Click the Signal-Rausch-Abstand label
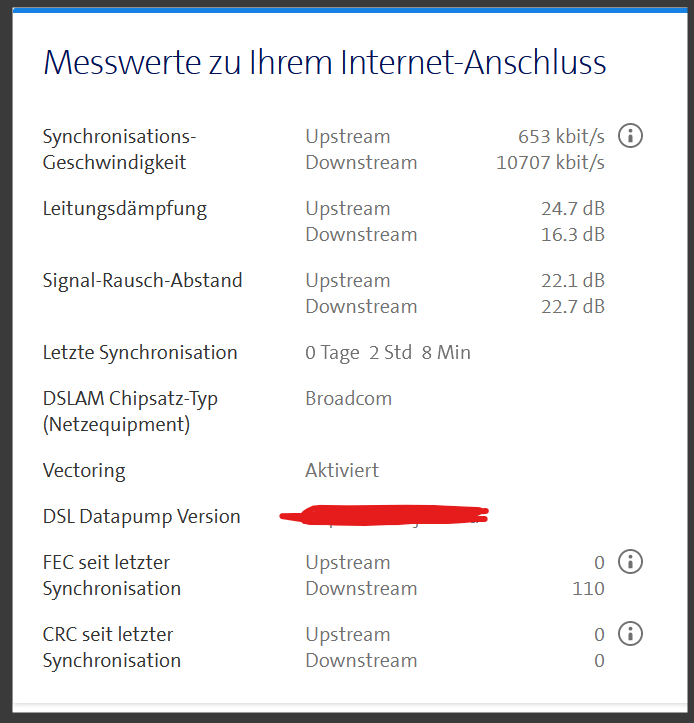694x723 pixels. point(142,281)
